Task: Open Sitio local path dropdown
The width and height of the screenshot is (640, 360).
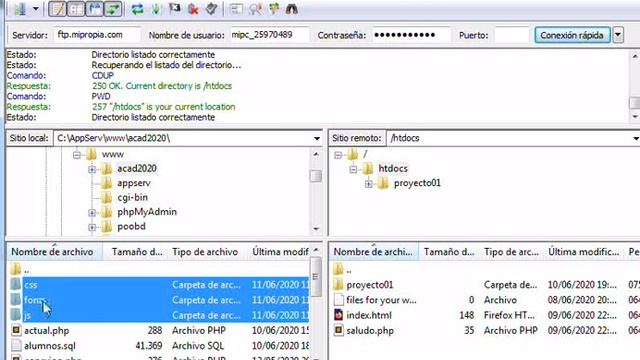Action: click(317, 138)
